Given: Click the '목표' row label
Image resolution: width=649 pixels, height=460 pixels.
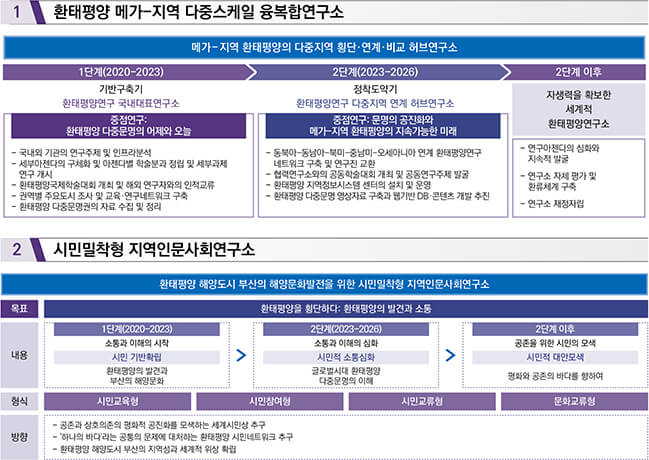Looking at the screenshot, I should pyautogui.click(x=19, y=309).
